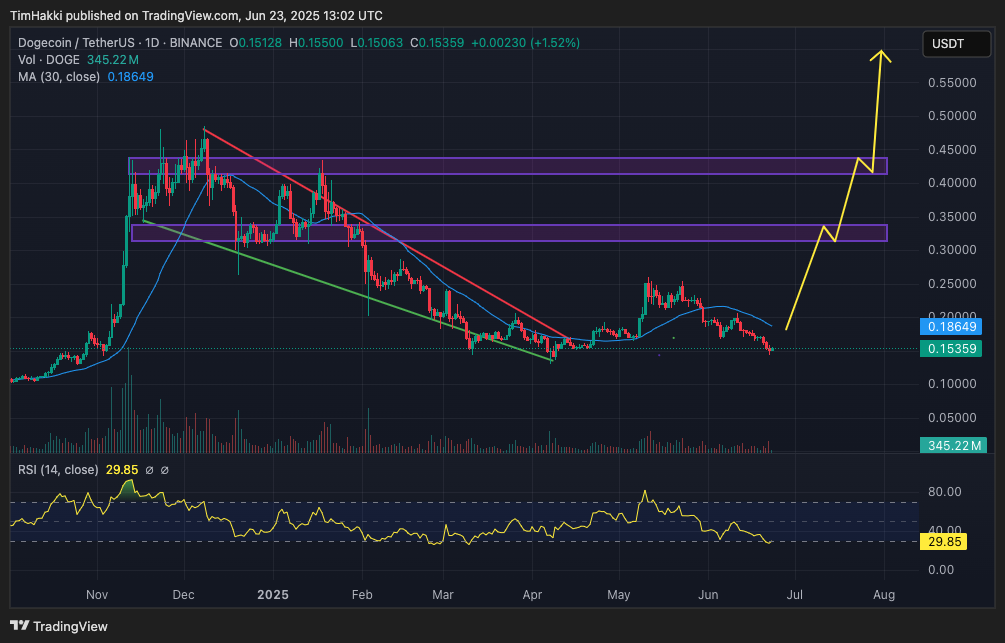This screenshot has width=1005, height=643.
Task: Click the daily change +0.00230 (+1.52%)
Action: click(x=526, y=43)
